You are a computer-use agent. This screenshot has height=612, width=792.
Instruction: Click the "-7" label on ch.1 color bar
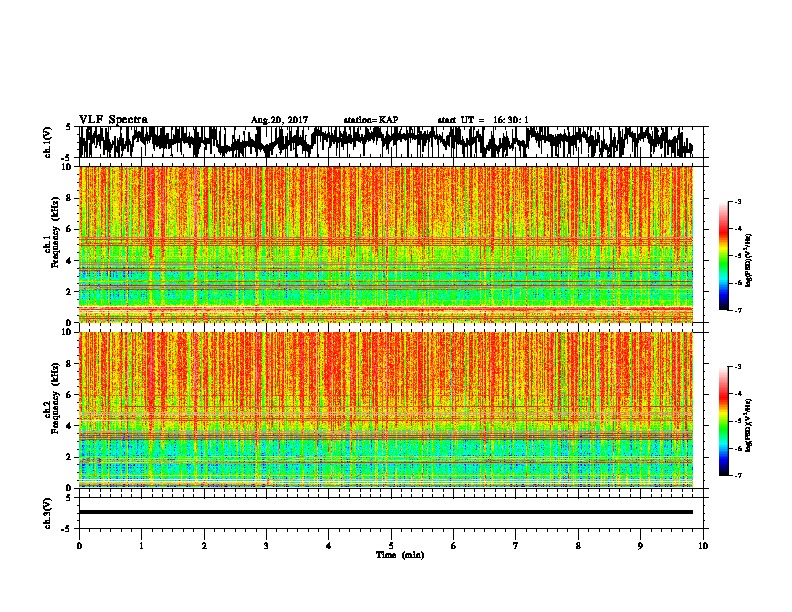[737, 310]
